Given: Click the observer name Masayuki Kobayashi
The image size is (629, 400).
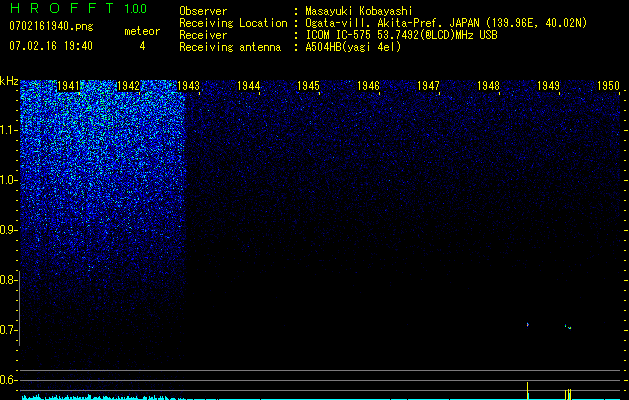Looking at the screenshot, I should [x=359, y=11].
